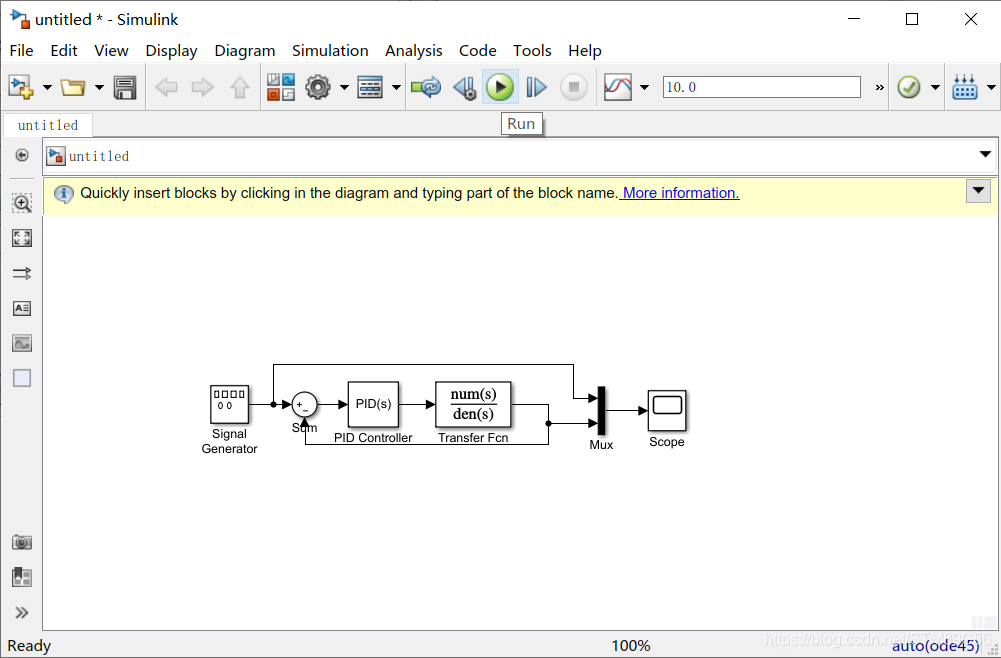
Task: Open the breadcrumb dropdown for untitled model
Action: tap(986, 156)
